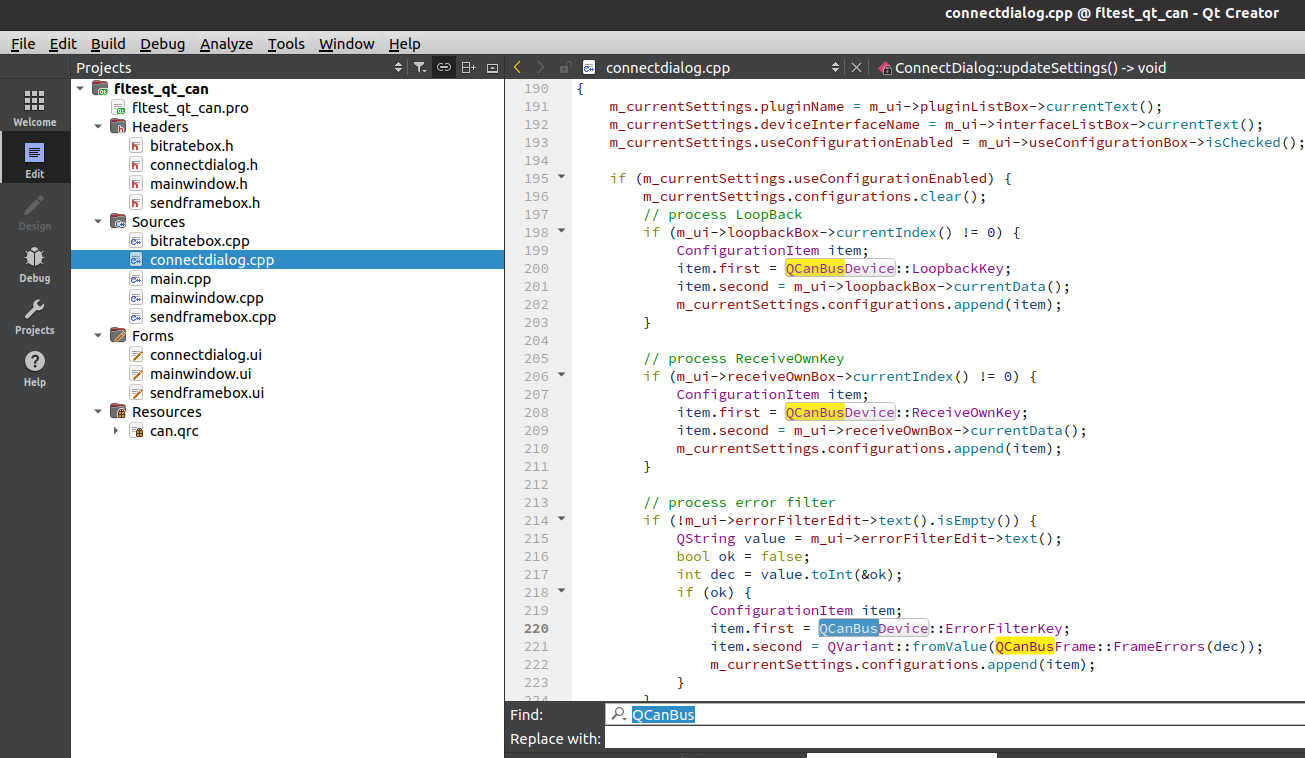Click the filter tree icon
This screenshot has height=758, width=1305.
point(420,68)
